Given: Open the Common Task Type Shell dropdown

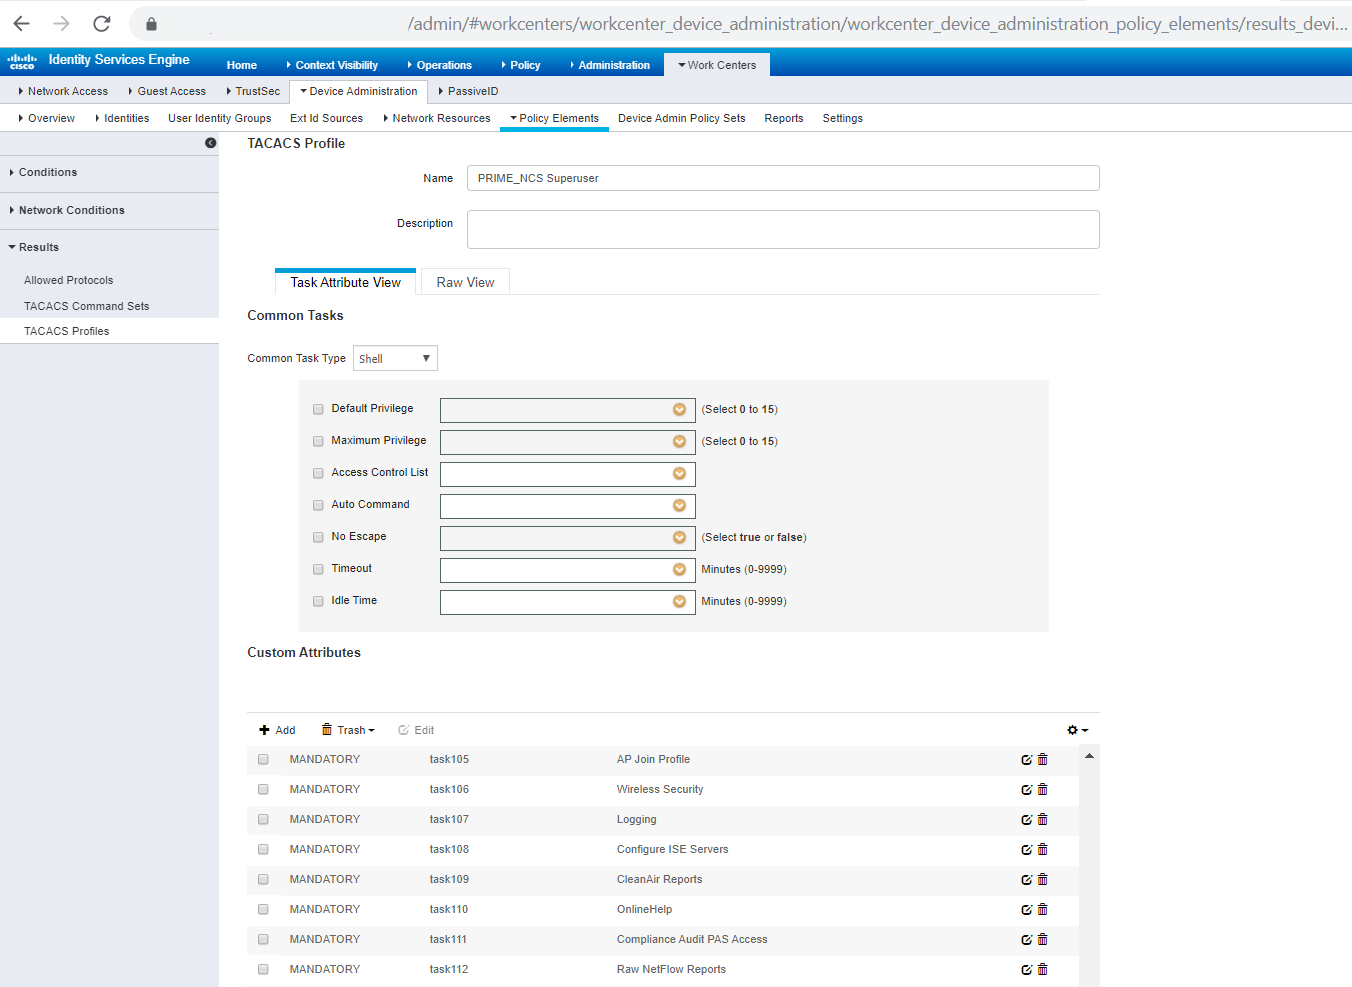Looking at the screenshot, I should (395, 358).
